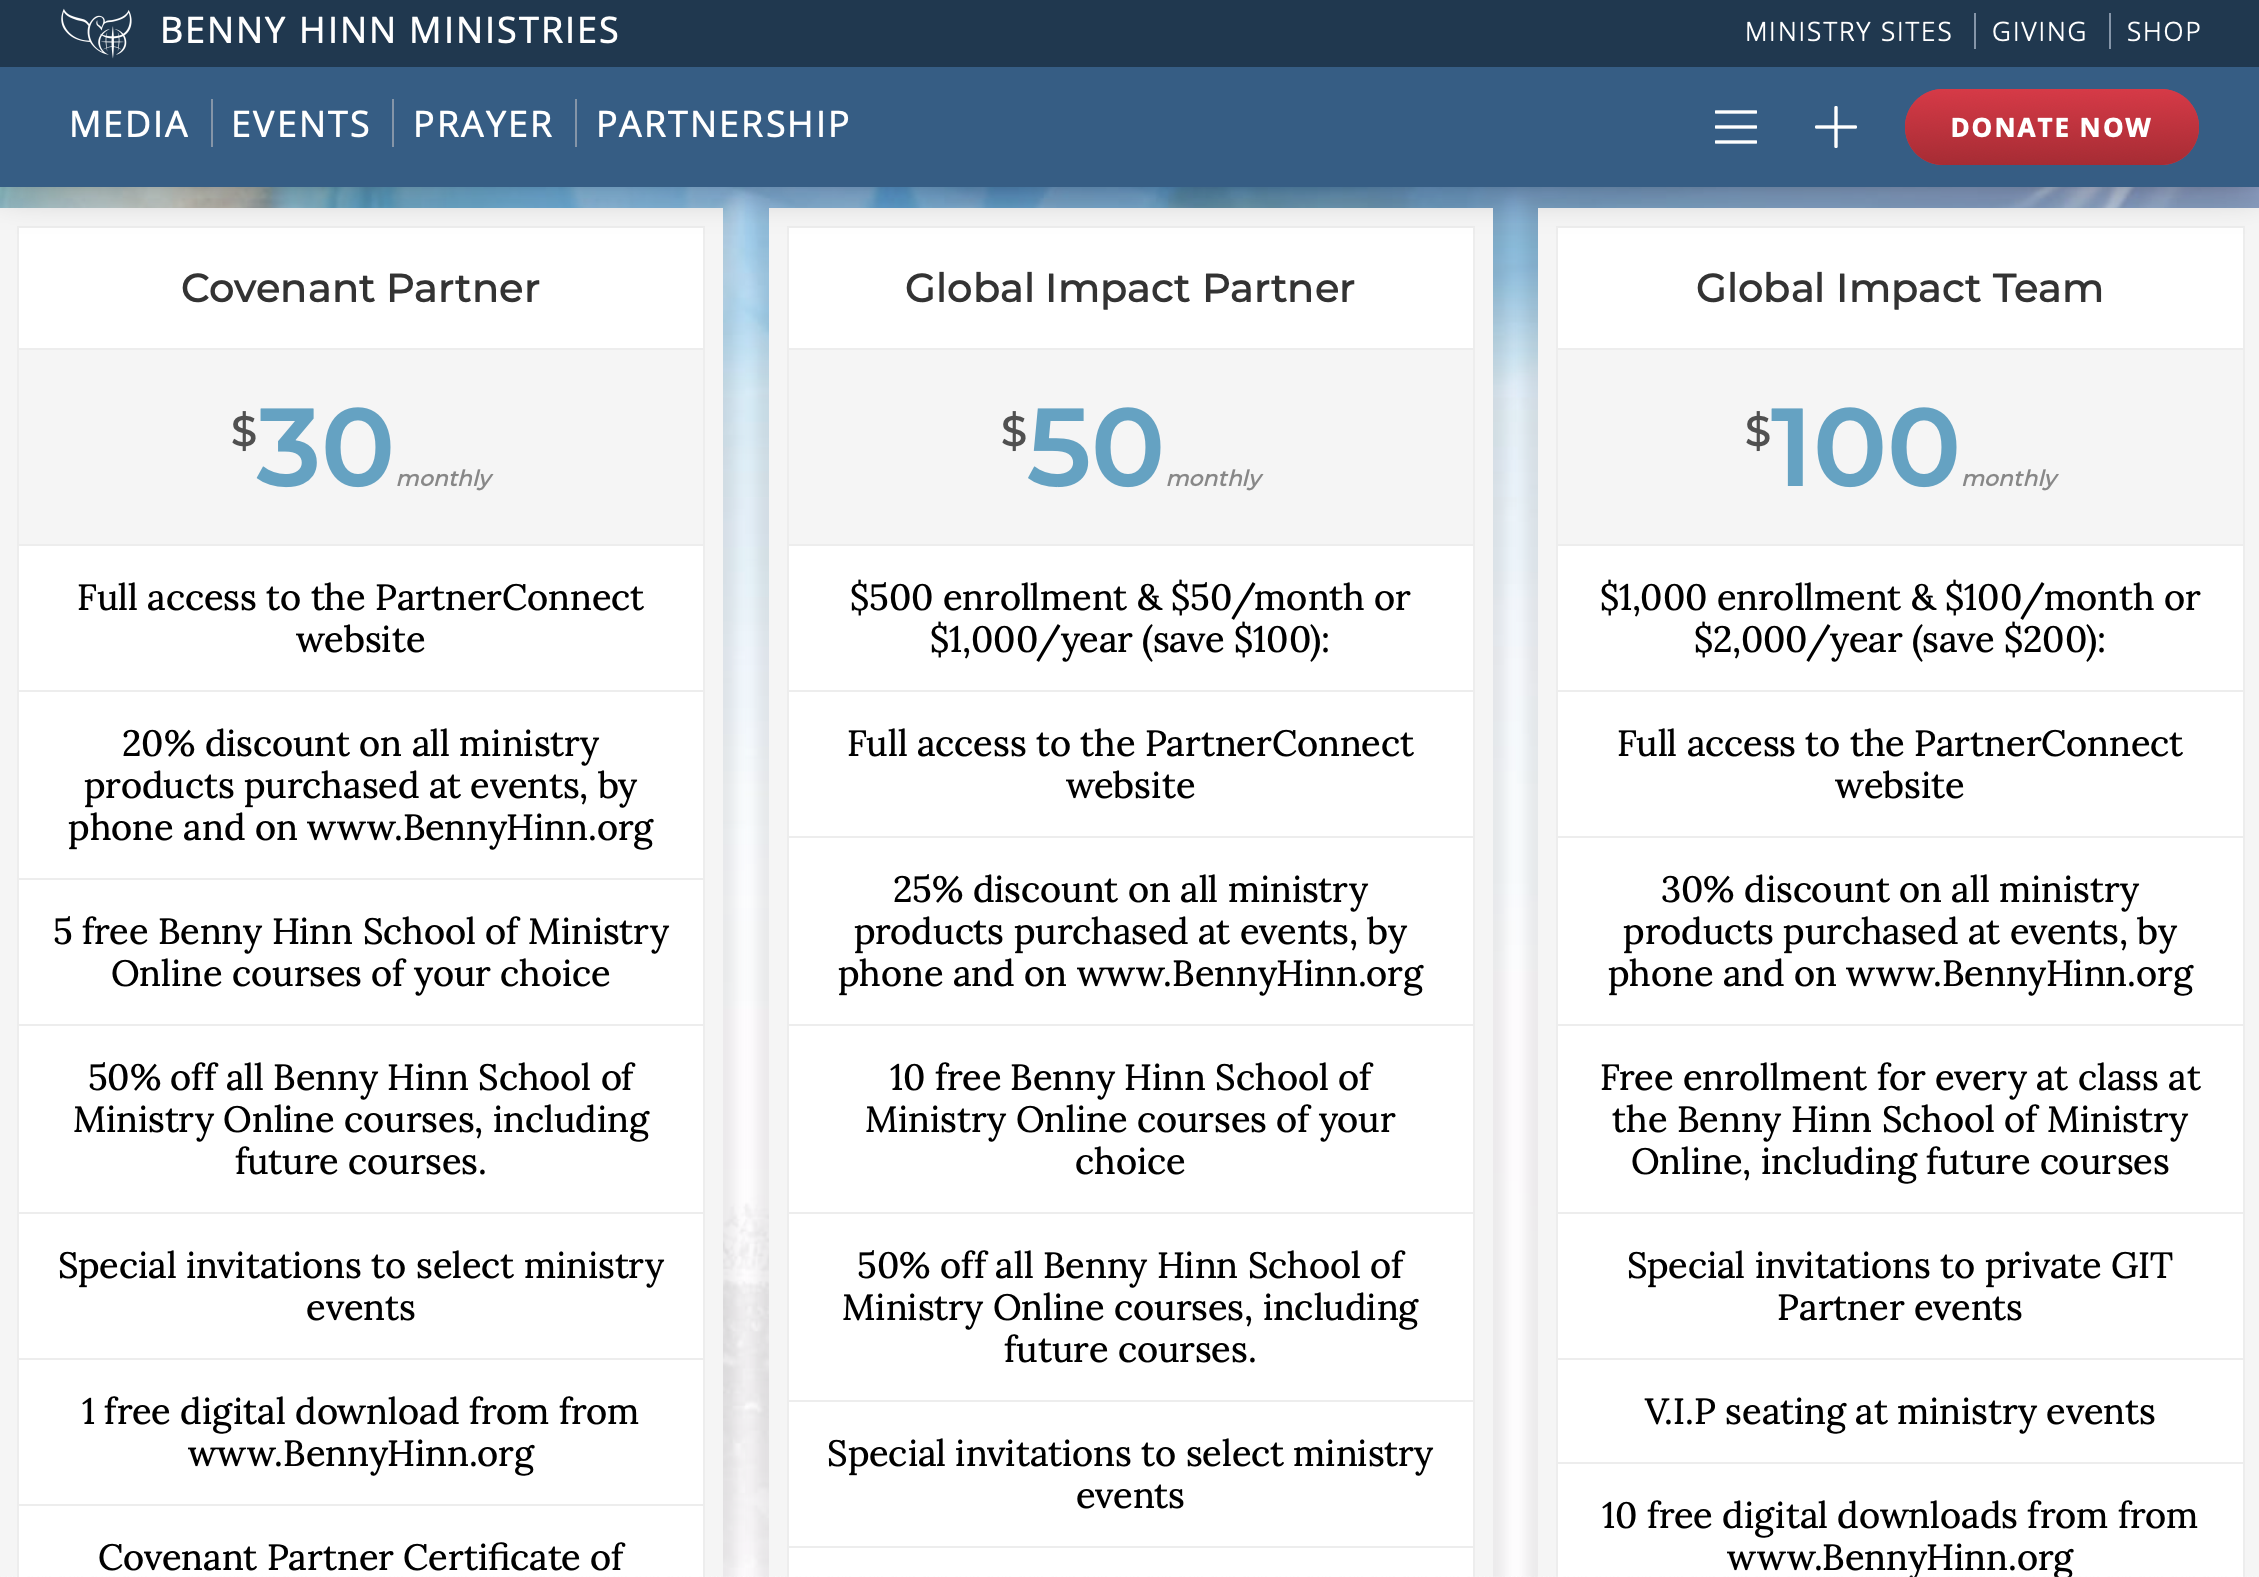Image resolution: width=2259 pixels, height=1577 pixels.
Task: Select the Covenant Partner plan heading
Action: point(360,288)
